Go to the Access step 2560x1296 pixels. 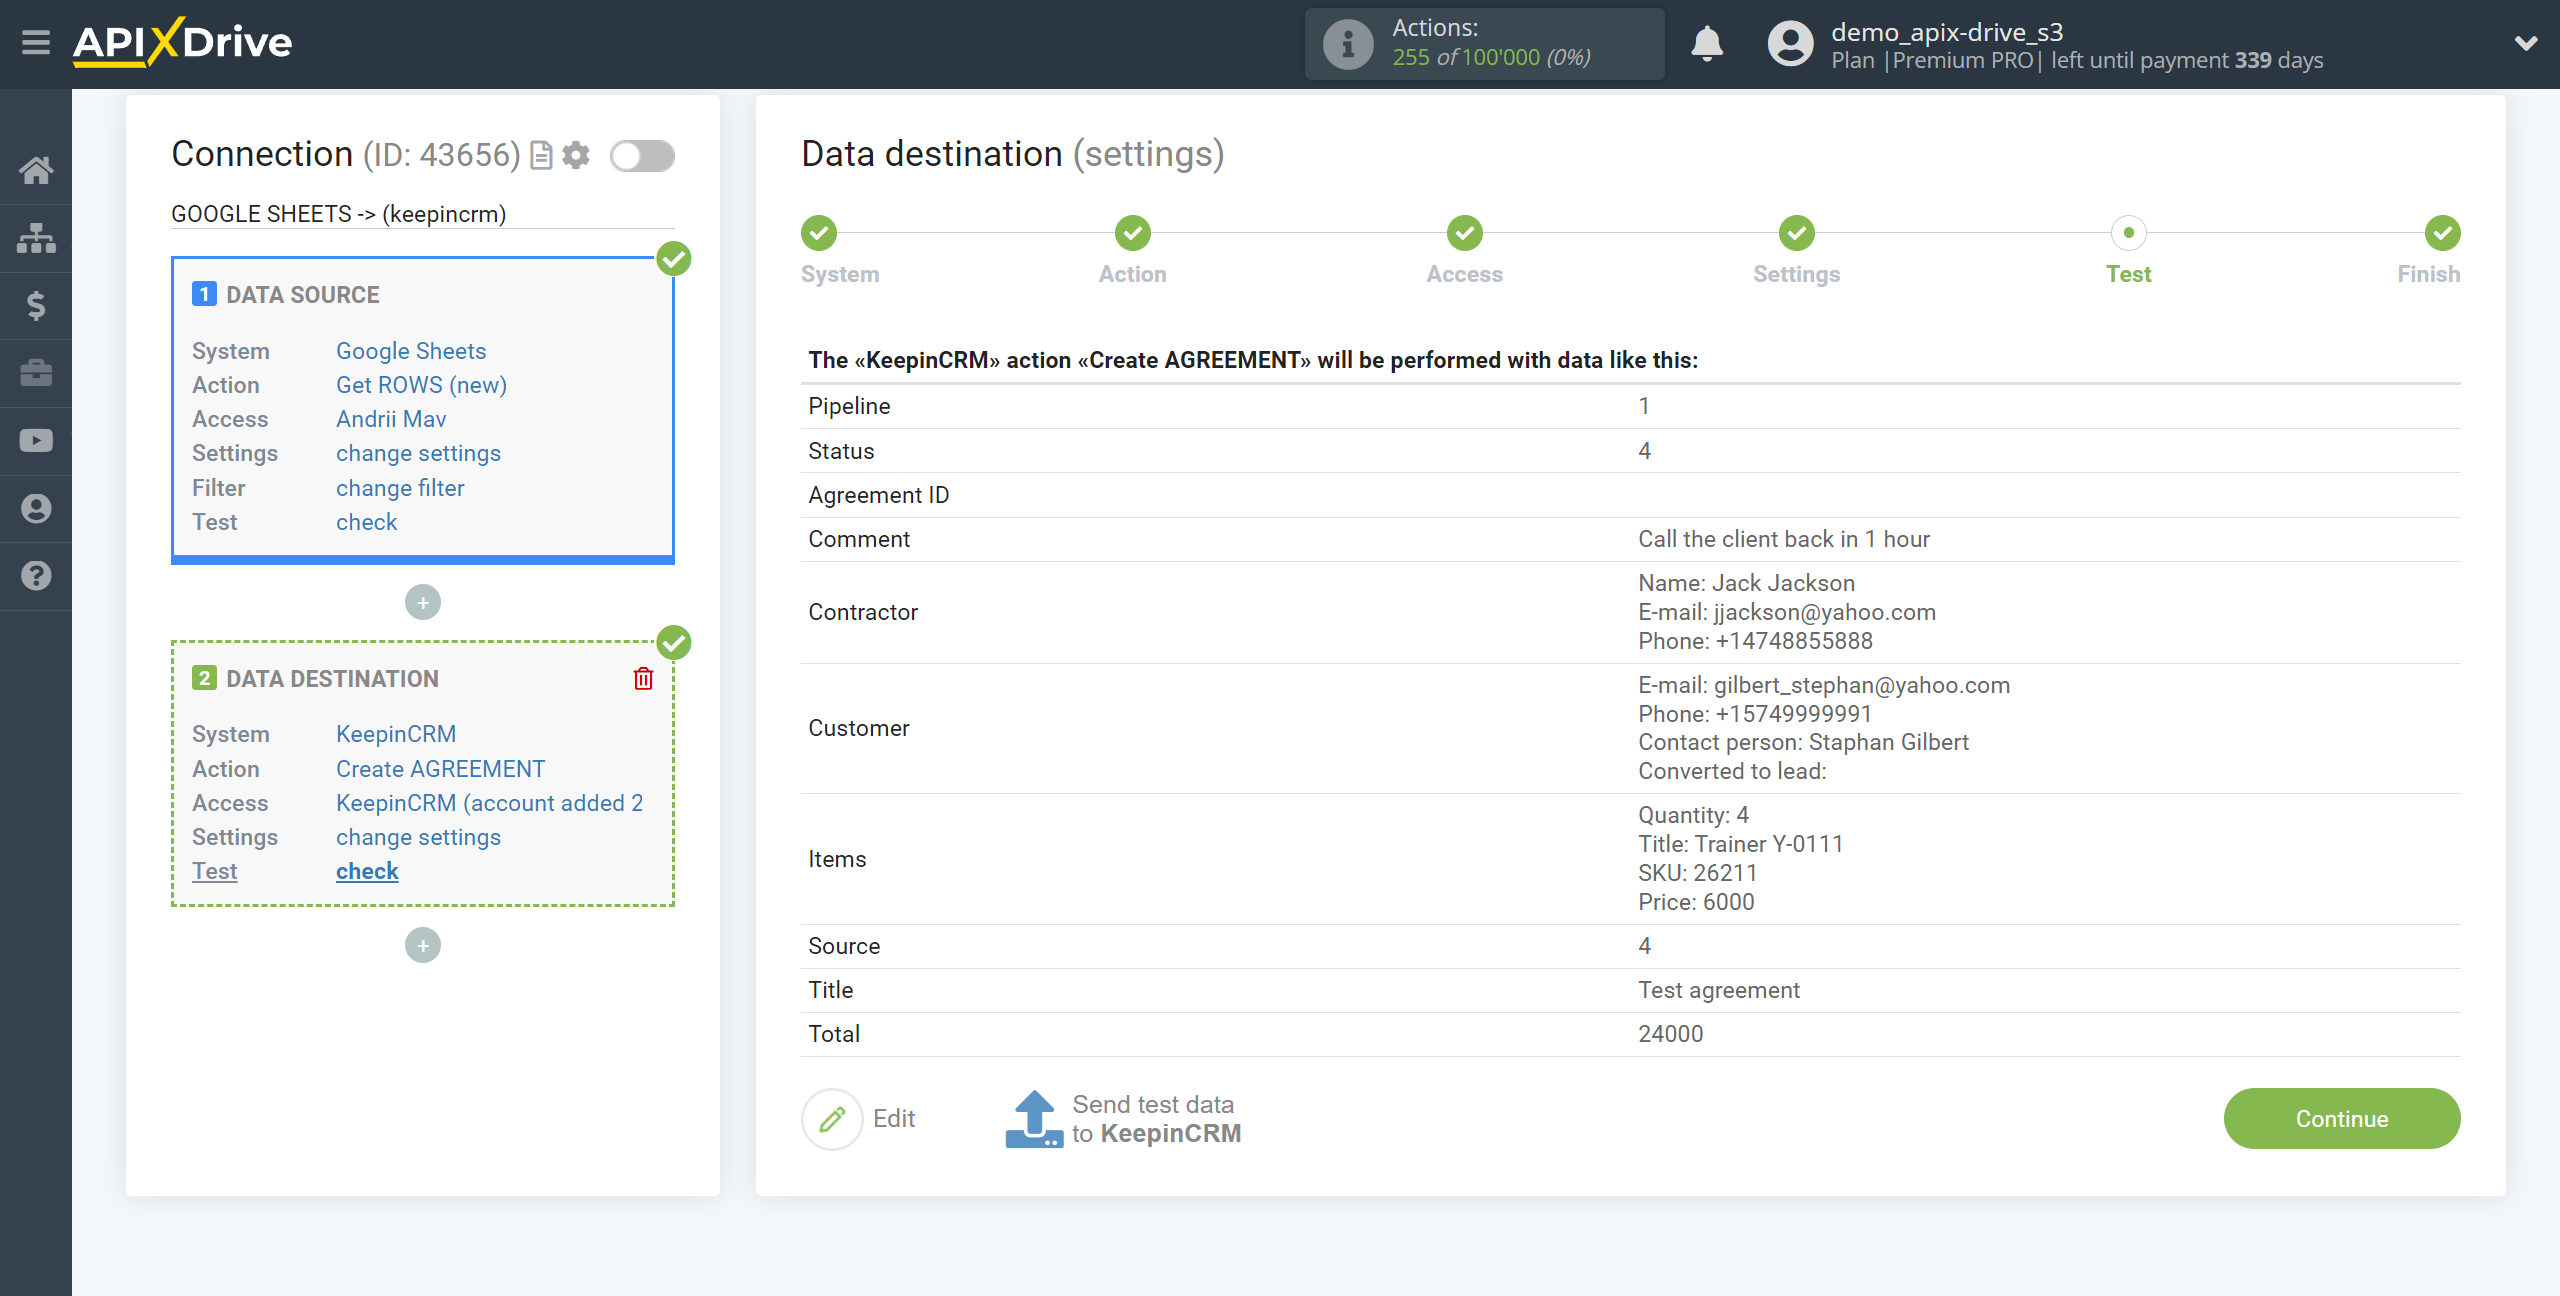[1465, 233]
